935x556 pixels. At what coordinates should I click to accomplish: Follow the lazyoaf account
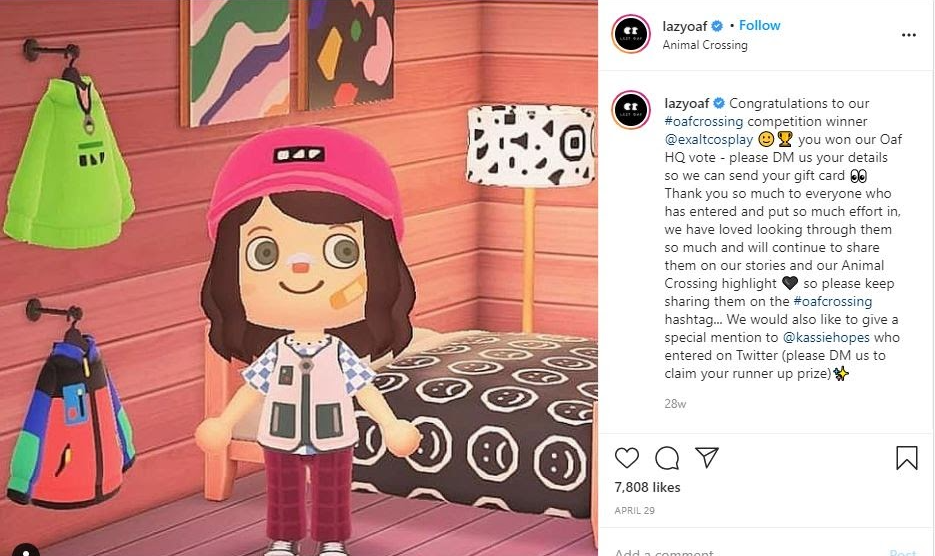(759, 25)
